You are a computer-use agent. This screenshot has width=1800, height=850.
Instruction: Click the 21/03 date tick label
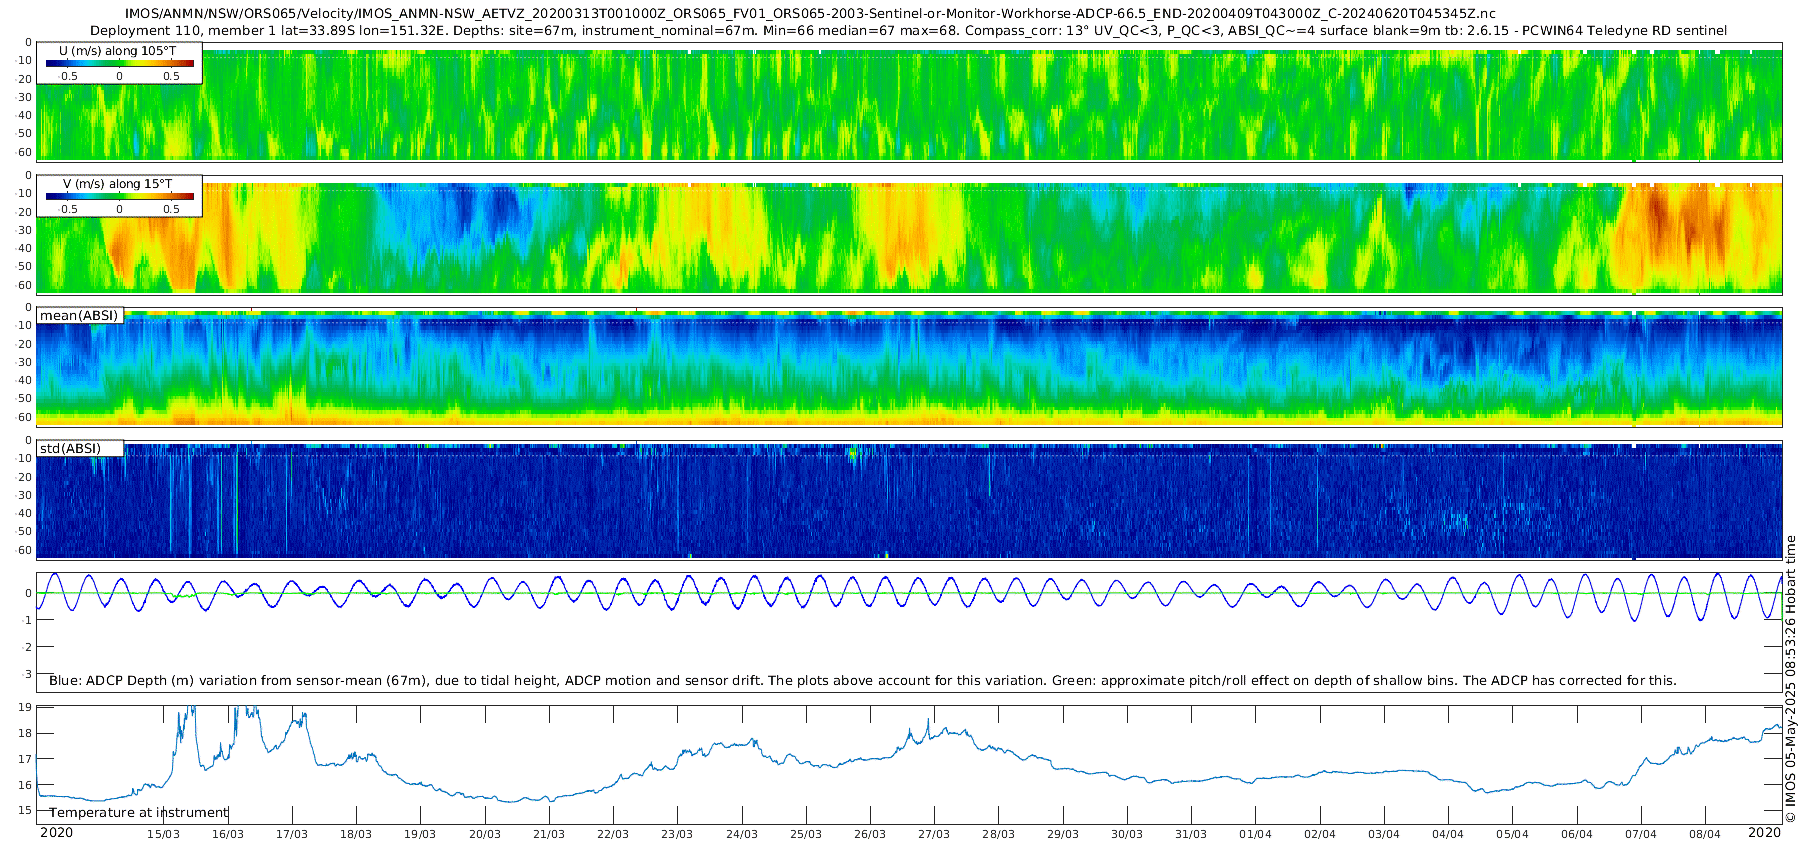click(x=549, y=834)
